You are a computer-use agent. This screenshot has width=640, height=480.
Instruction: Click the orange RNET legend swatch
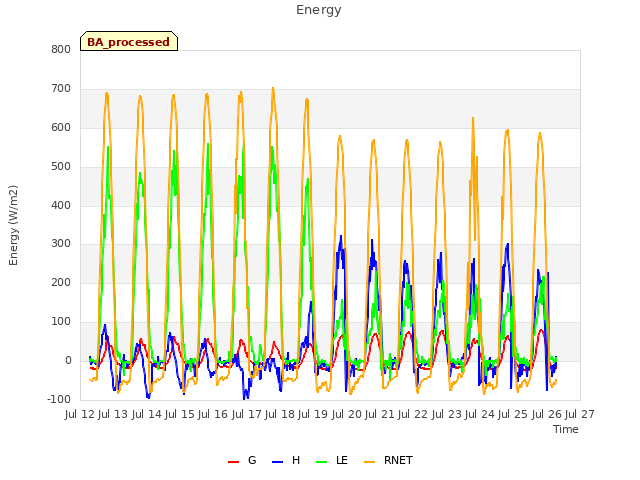point(369,462)
